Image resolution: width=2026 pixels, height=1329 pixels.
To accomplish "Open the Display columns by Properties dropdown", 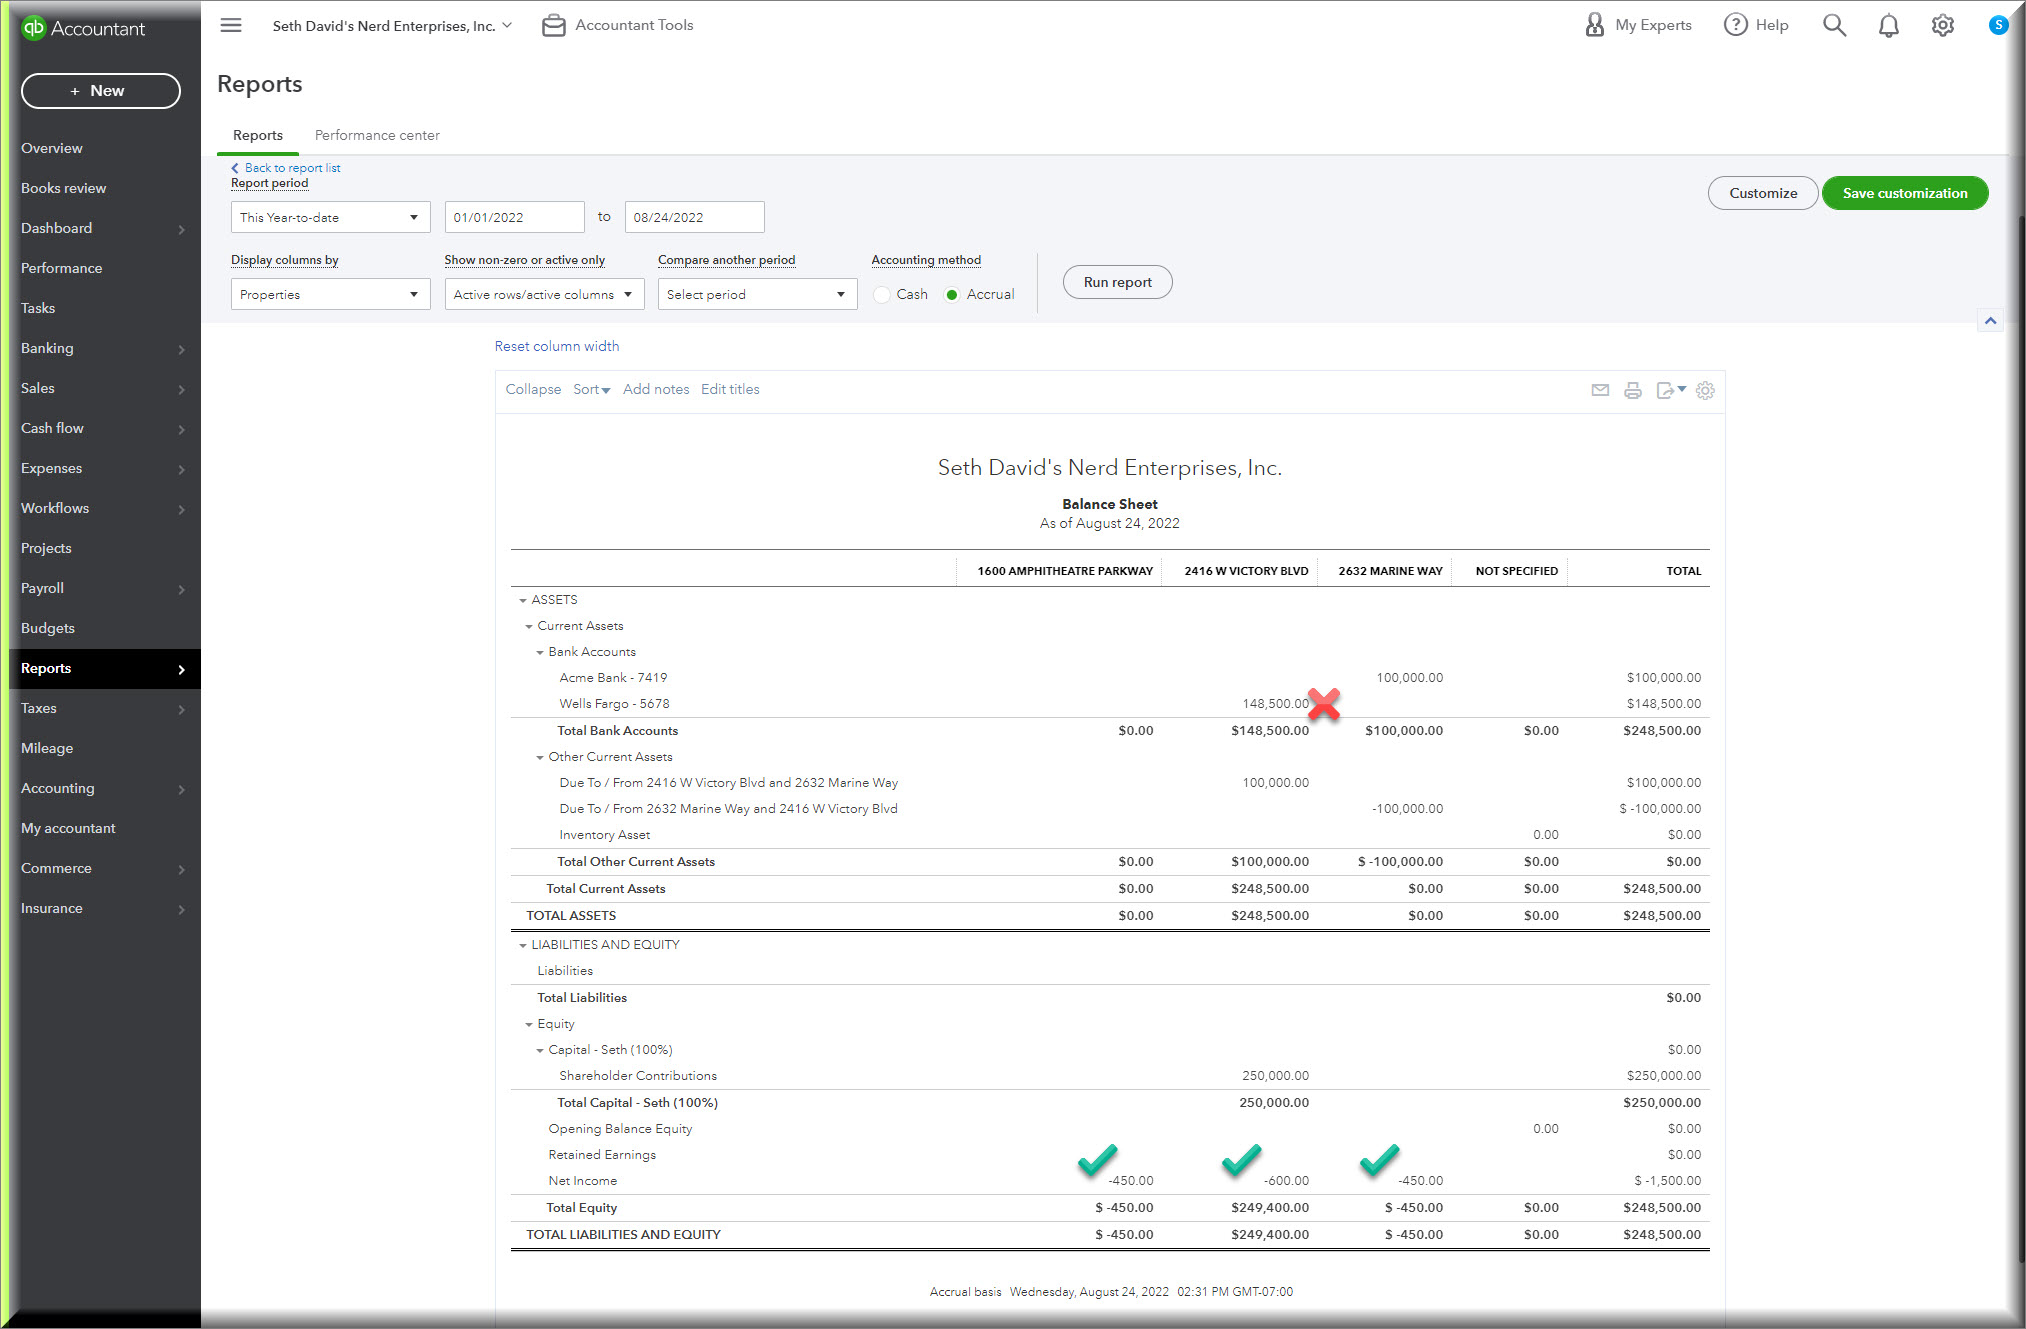I will (x=330, y=294).
